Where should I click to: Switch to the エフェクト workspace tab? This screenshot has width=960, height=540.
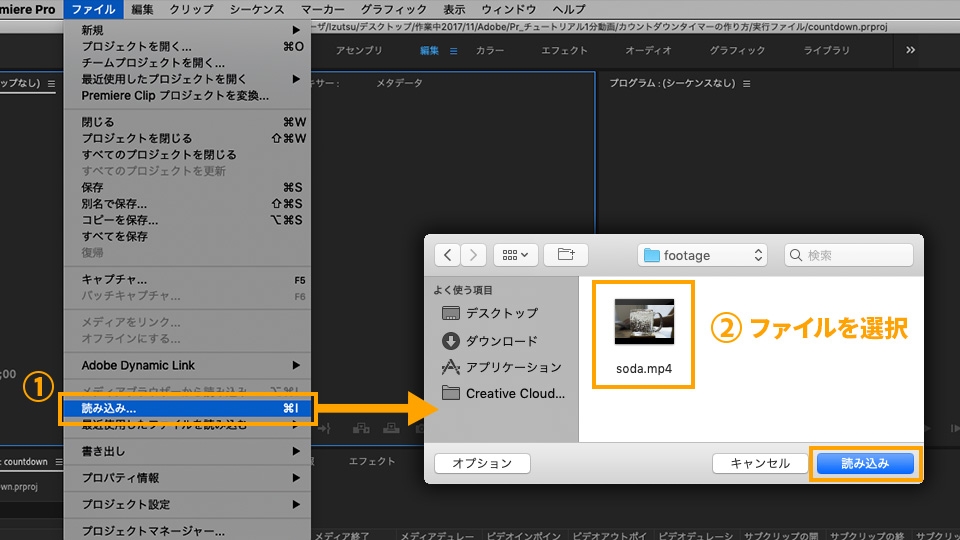[x=564, y=50]
